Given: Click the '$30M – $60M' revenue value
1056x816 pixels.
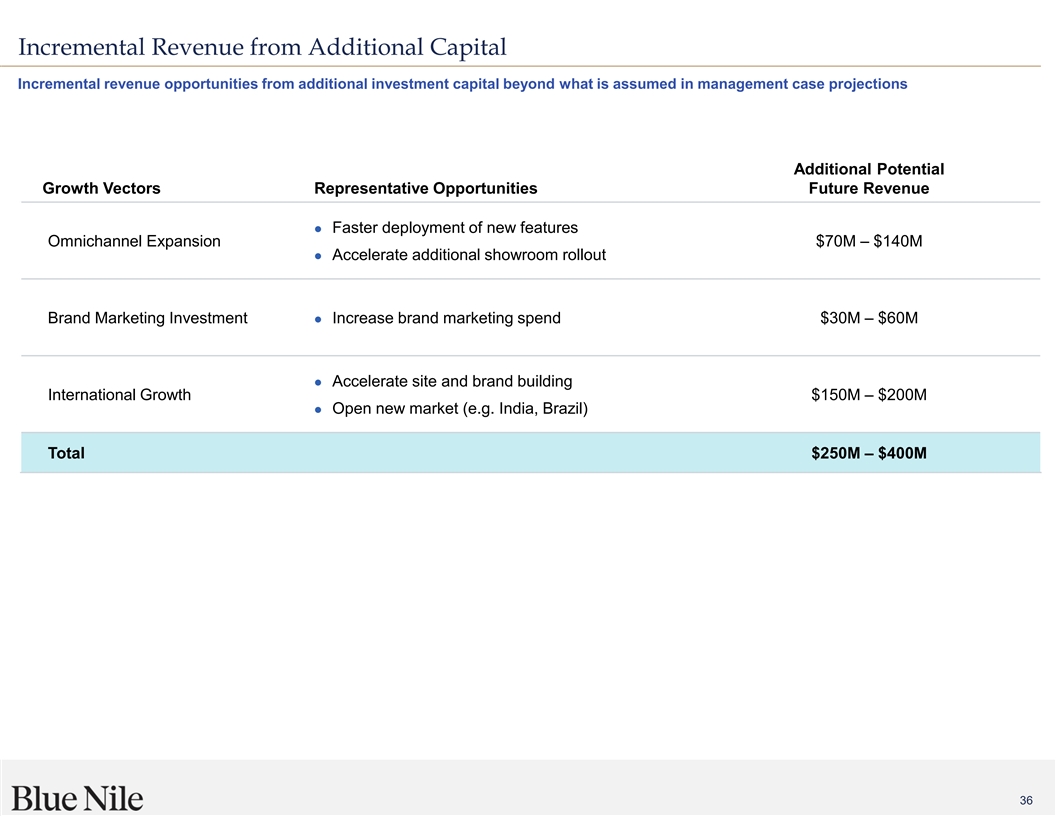Looking at the screenshot, I should coord(868,318).
